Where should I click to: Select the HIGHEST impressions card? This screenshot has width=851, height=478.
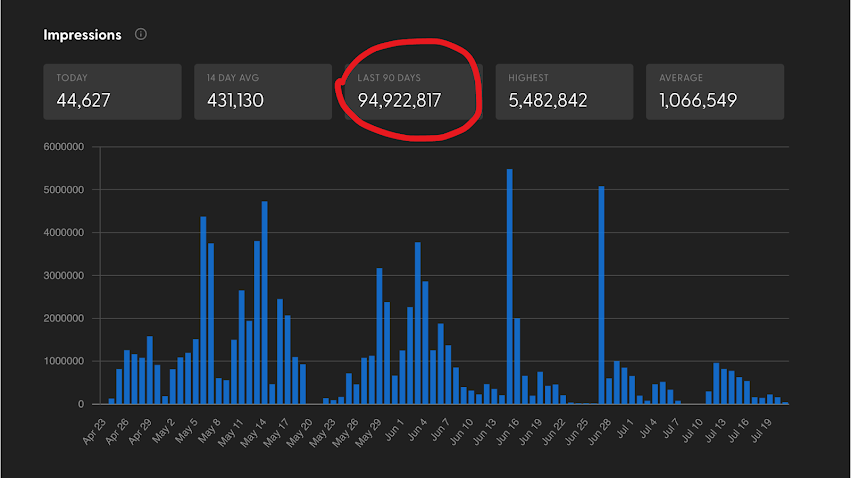coord(564,91)
